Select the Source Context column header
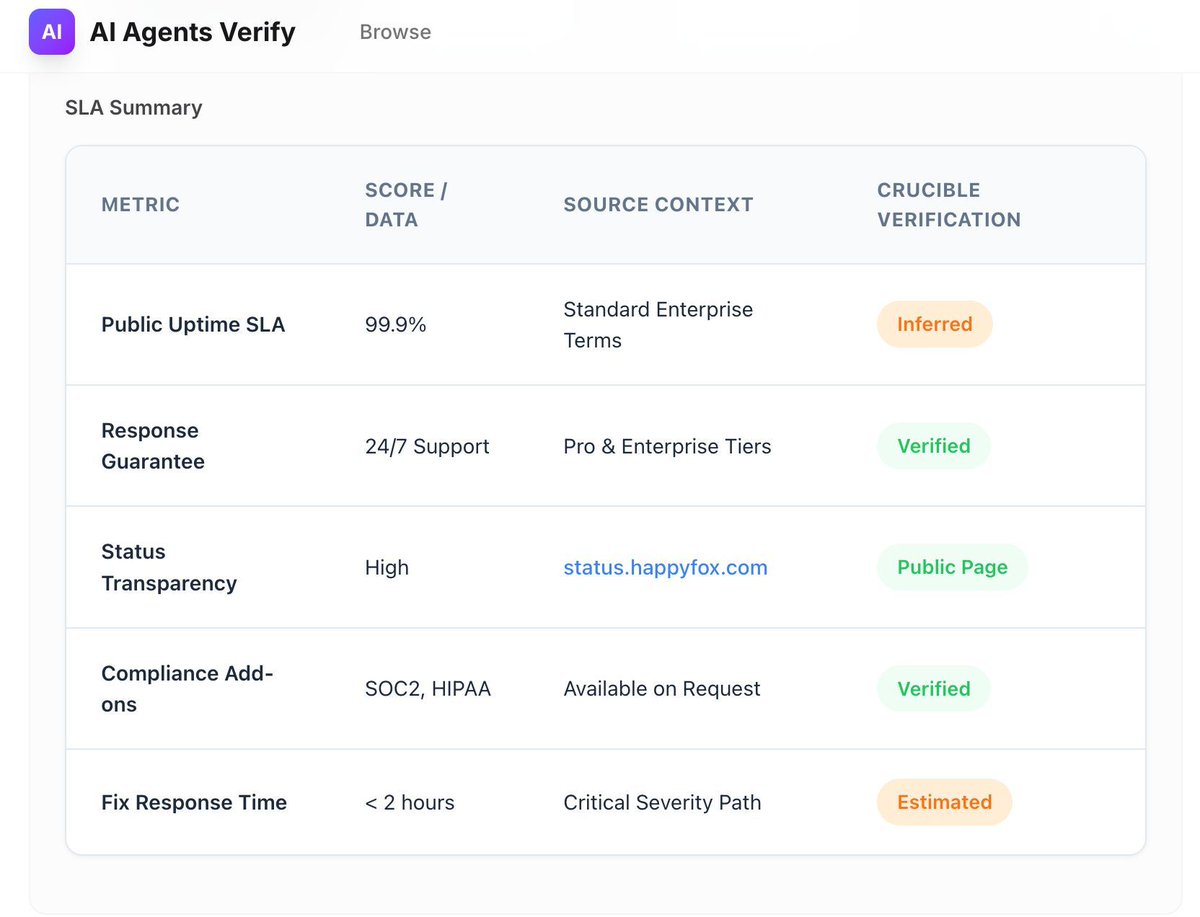 [x=658, y=205]
